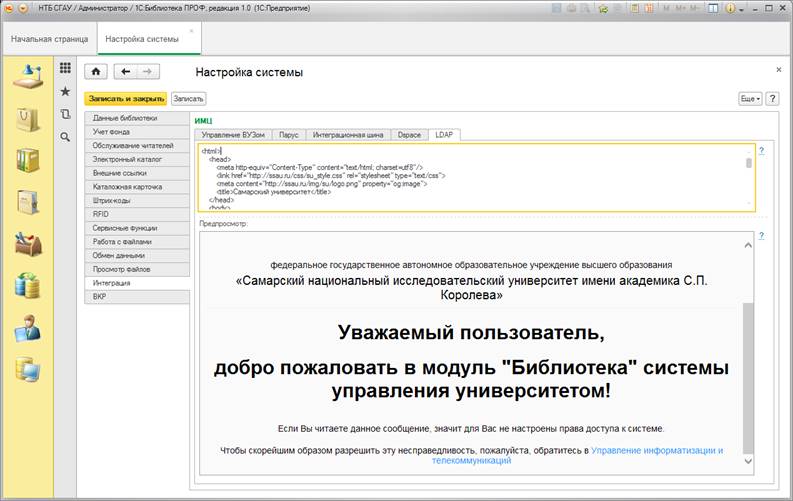Go to home page icon button

[96, 72]
